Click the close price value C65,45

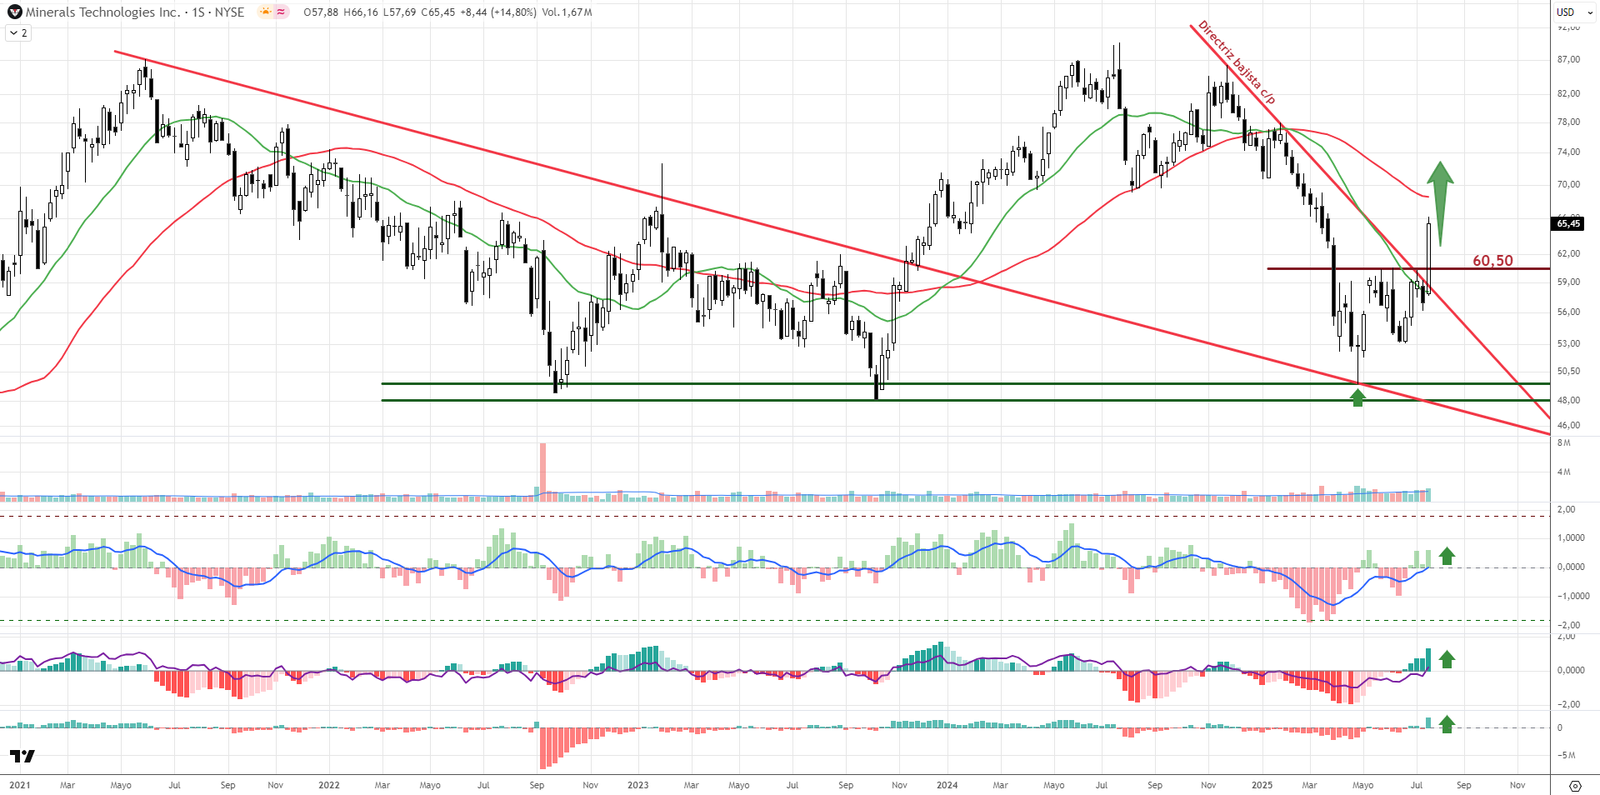pyautogui.click(x=438, y=12)
